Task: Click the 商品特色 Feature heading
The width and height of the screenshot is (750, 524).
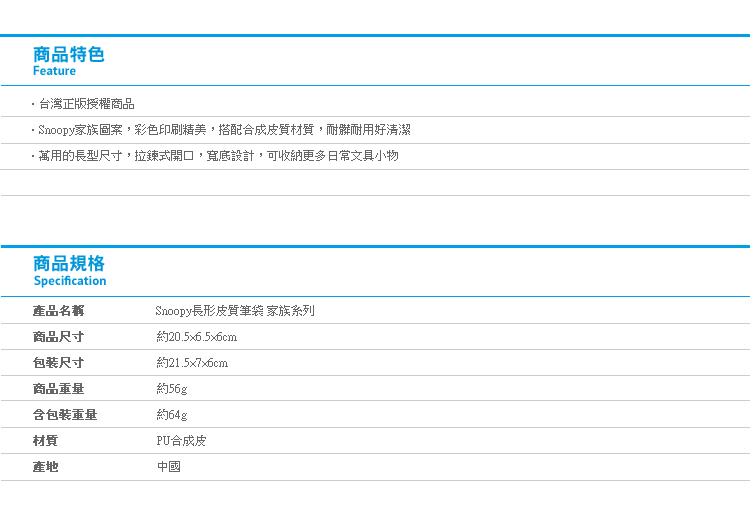Action: pos(68,61)
